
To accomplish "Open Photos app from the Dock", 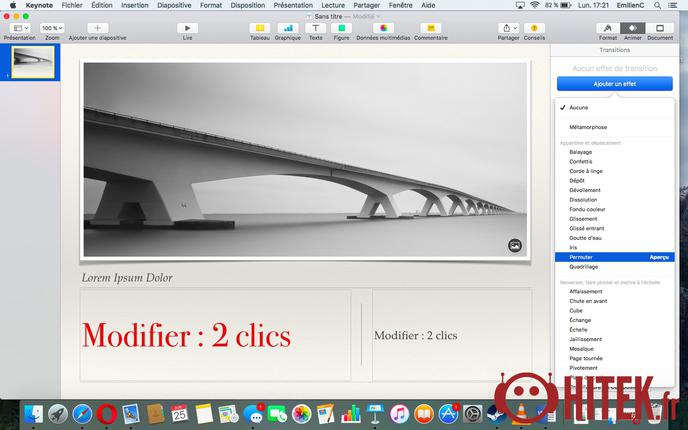I will [x=301, y=414].
